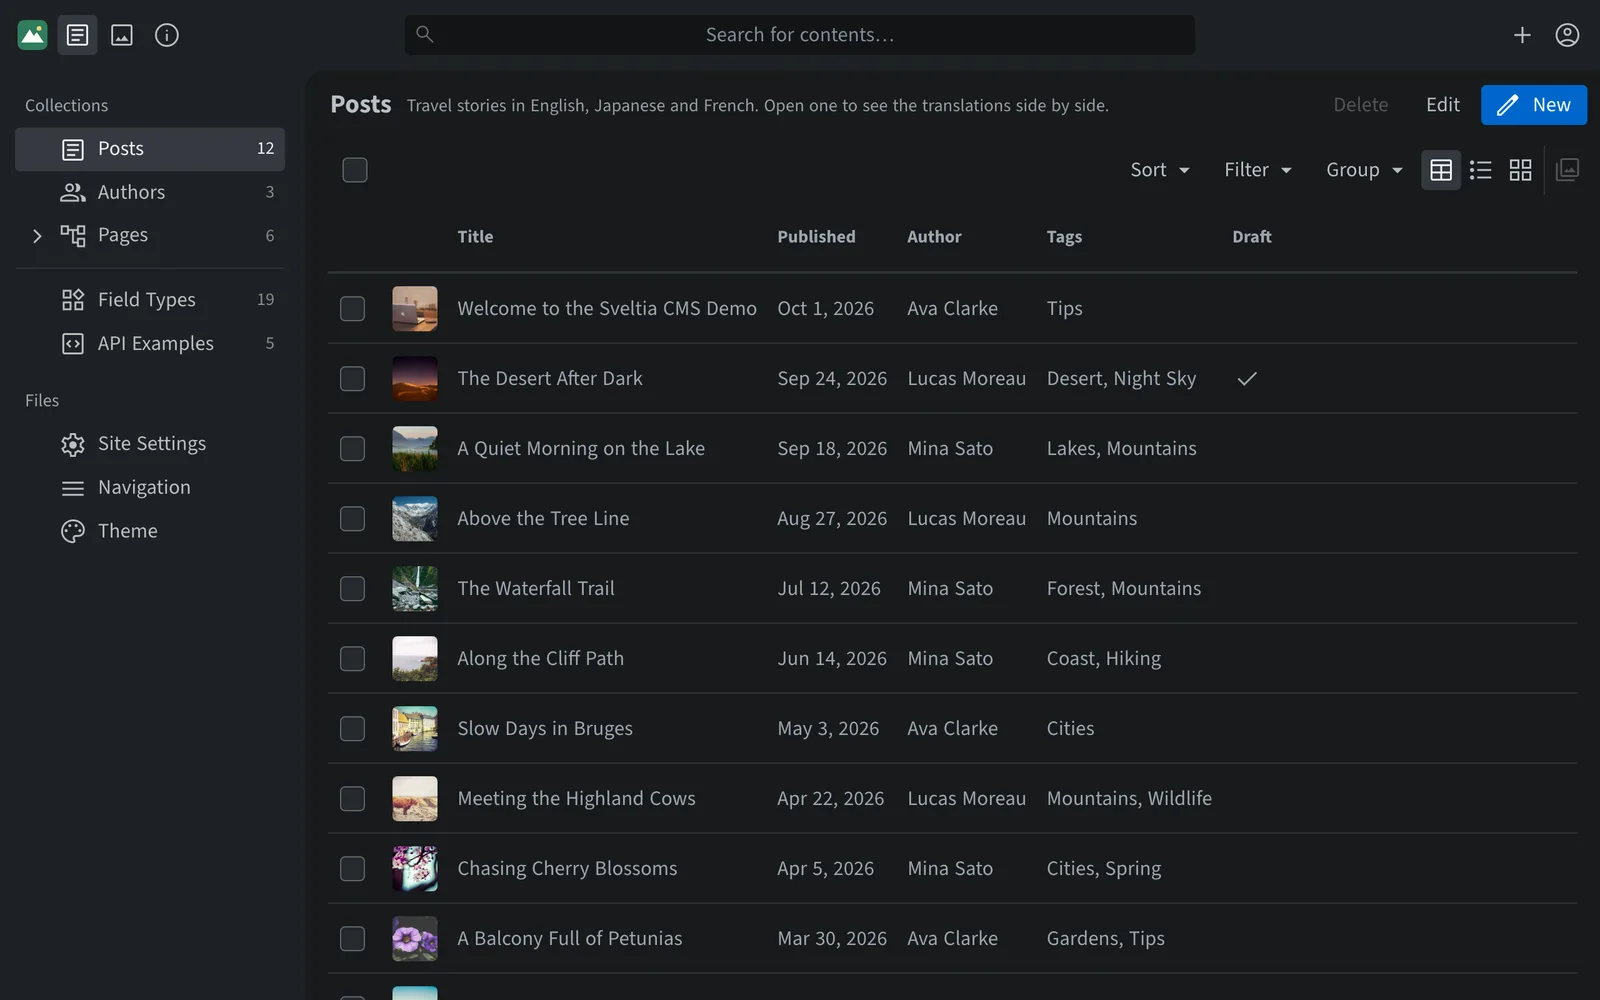1600x1000 pixels.
Task: Check the Chasing Cherry Blossoms row
Action: [x=353, y=869]
